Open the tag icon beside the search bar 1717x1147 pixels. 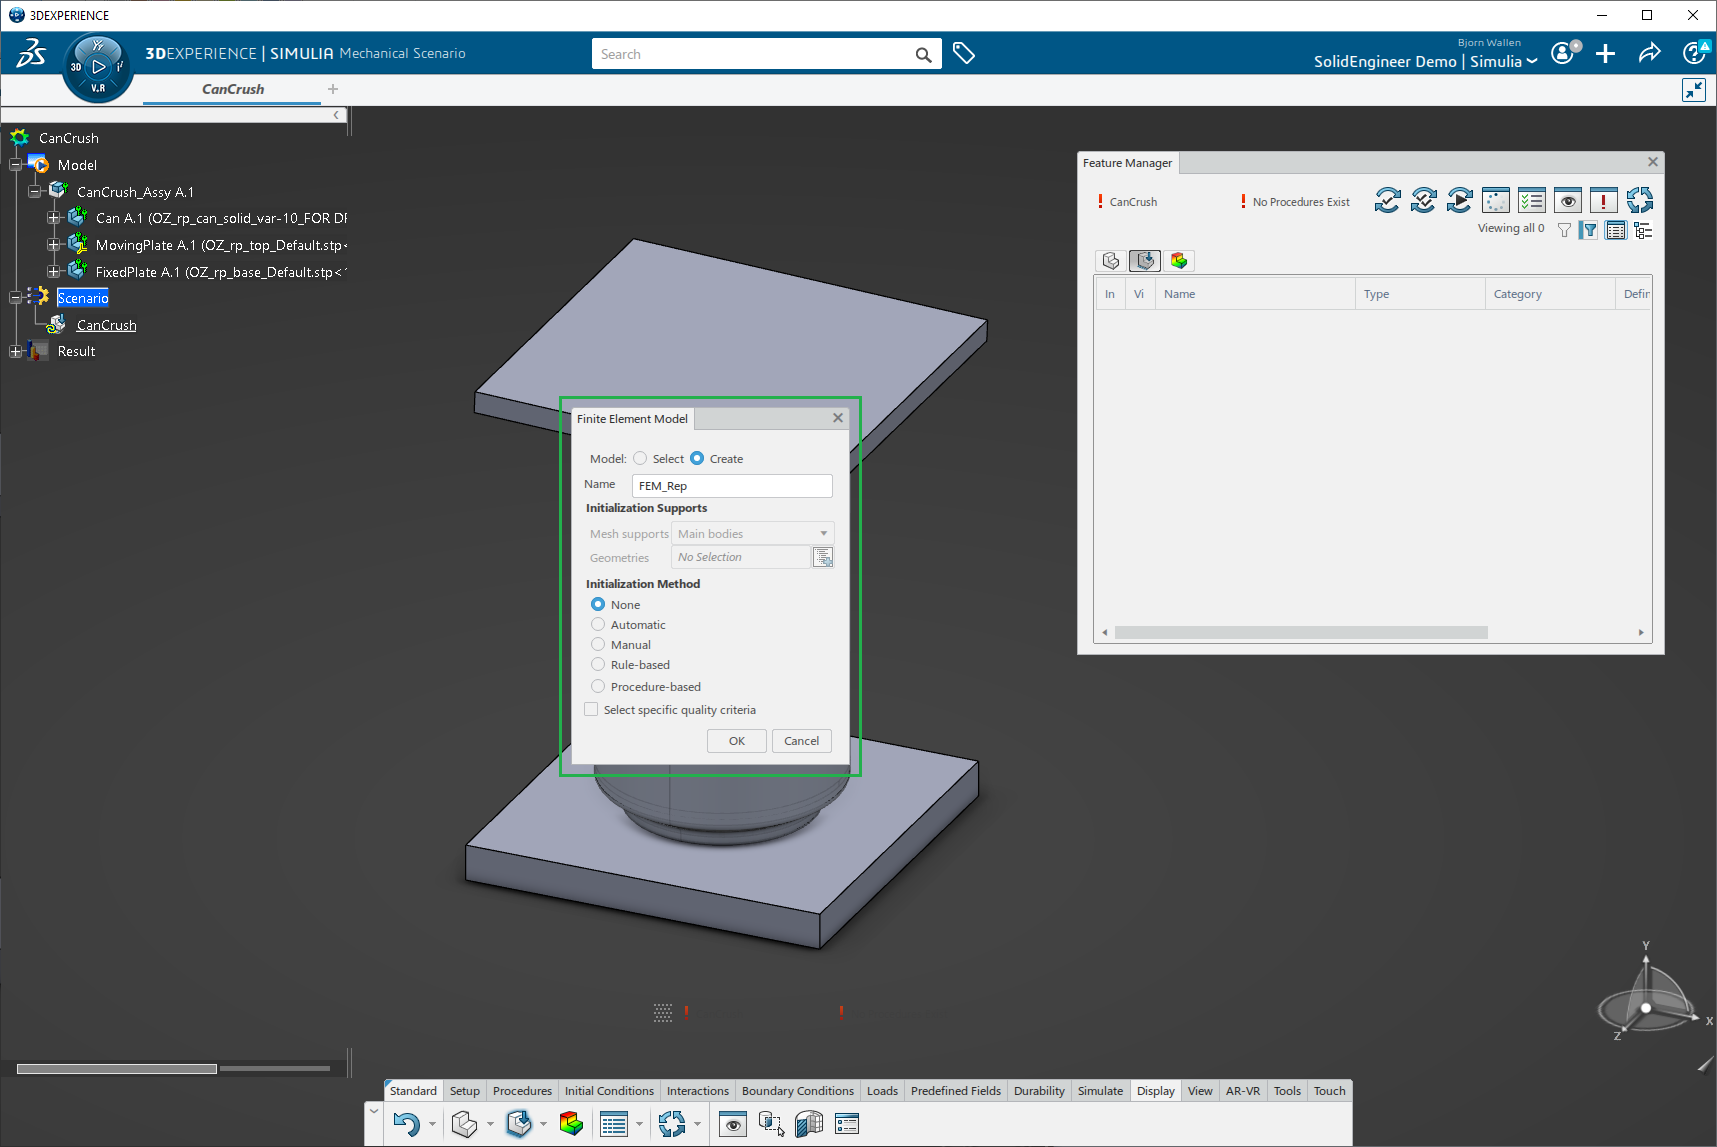[964, 54]
